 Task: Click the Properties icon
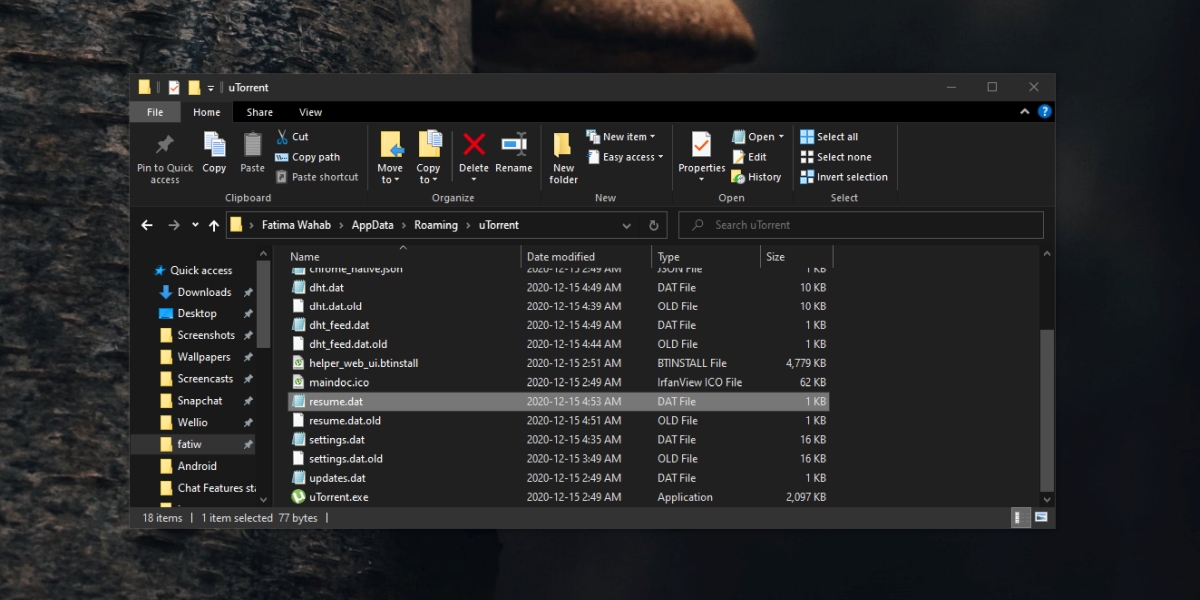click(701, 145)
